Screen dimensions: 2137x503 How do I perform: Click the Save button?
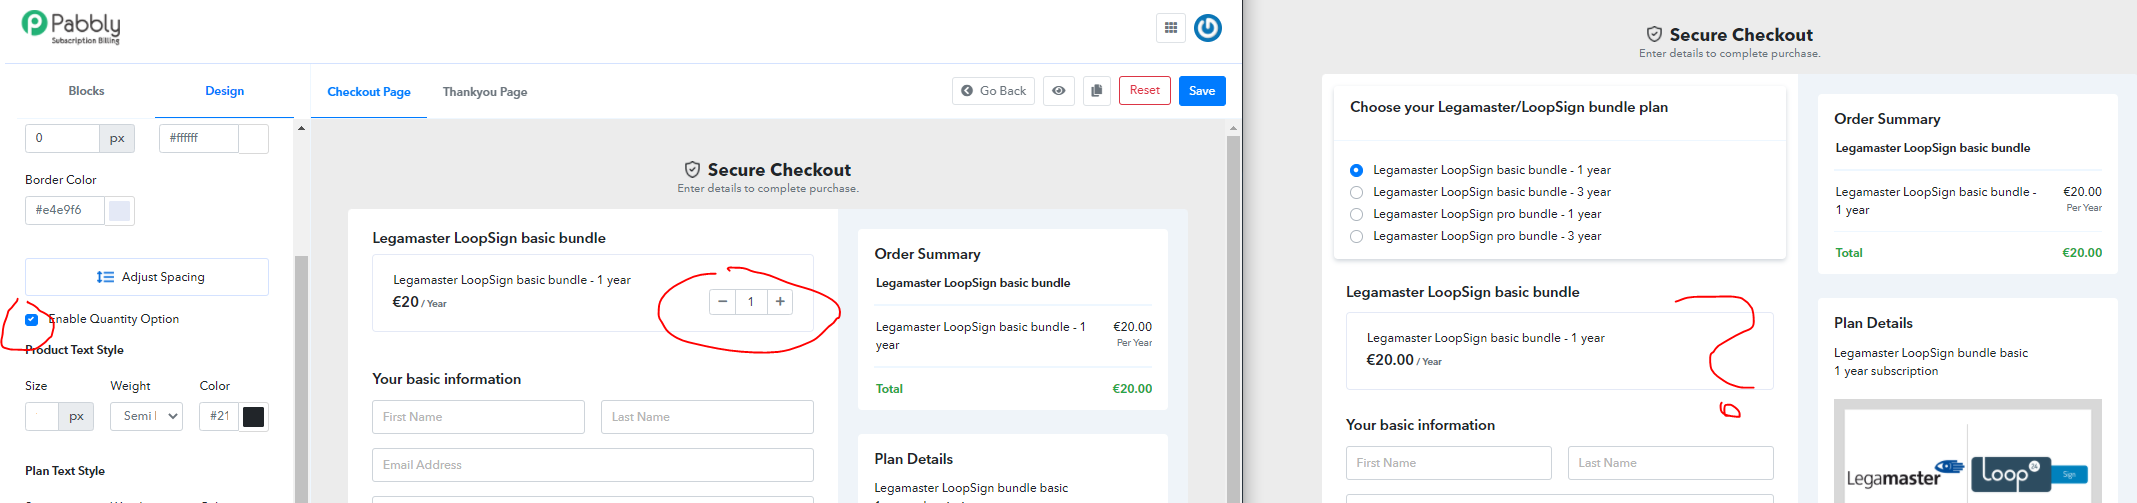(x=1202, y=91)
